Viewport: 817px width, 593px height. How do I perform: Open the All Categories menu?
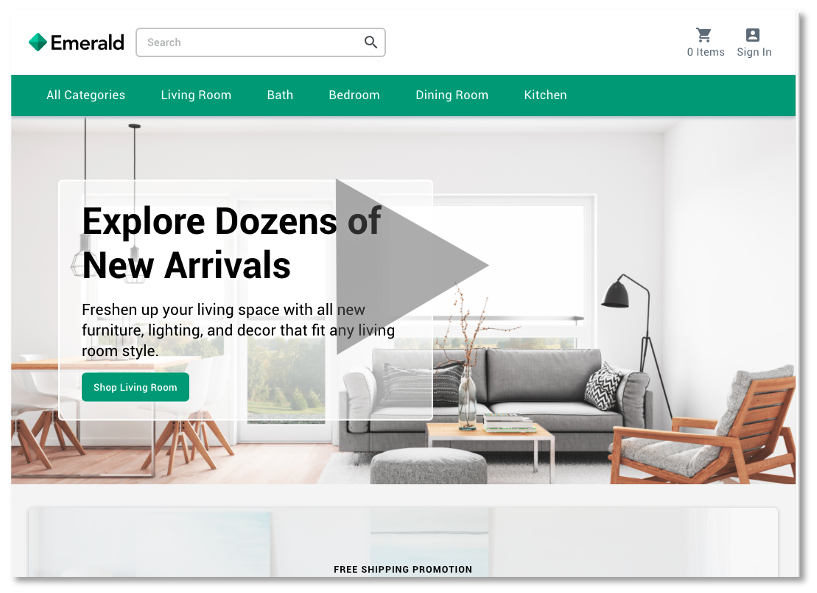pos(85,95)
